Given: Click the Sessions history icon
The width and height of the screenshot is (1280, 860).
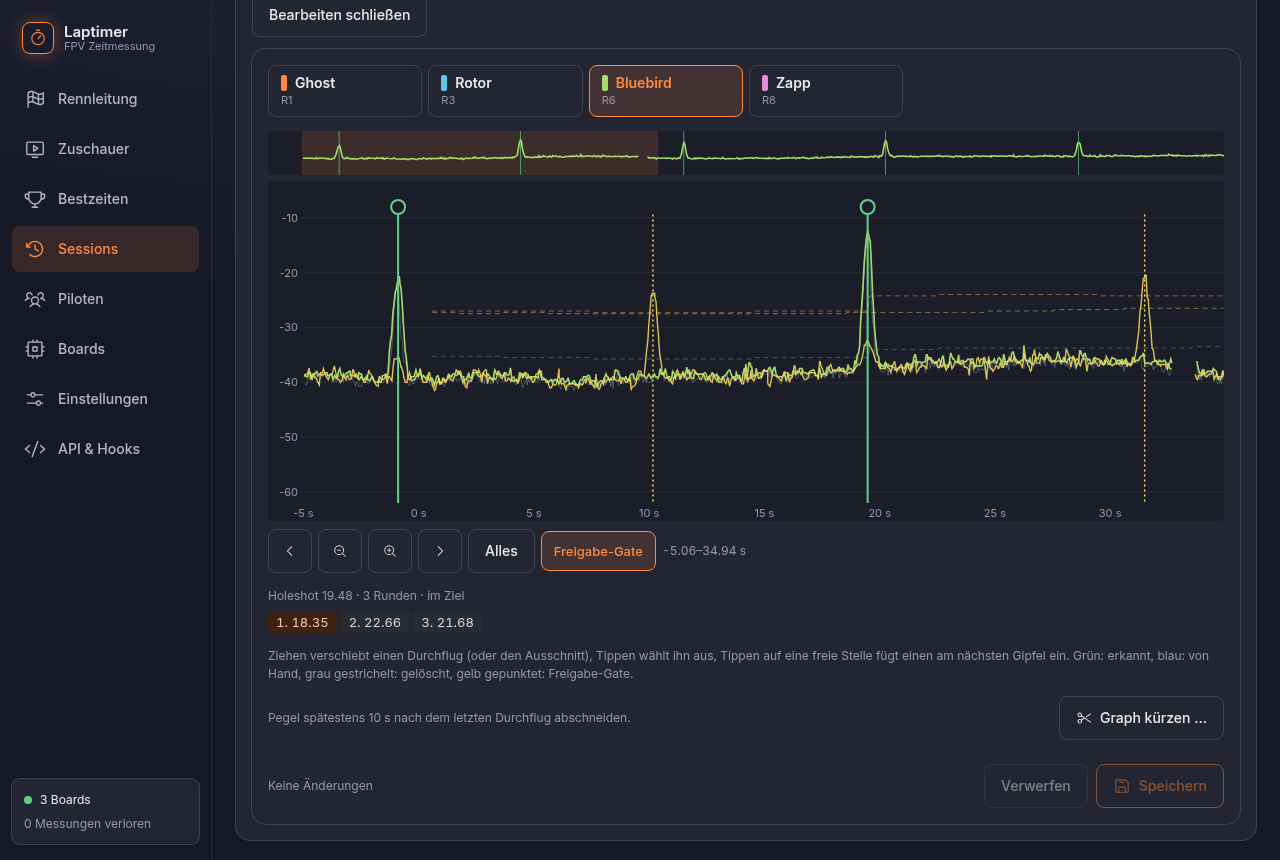Looking at the screenshot, I should tap(35, 249).
